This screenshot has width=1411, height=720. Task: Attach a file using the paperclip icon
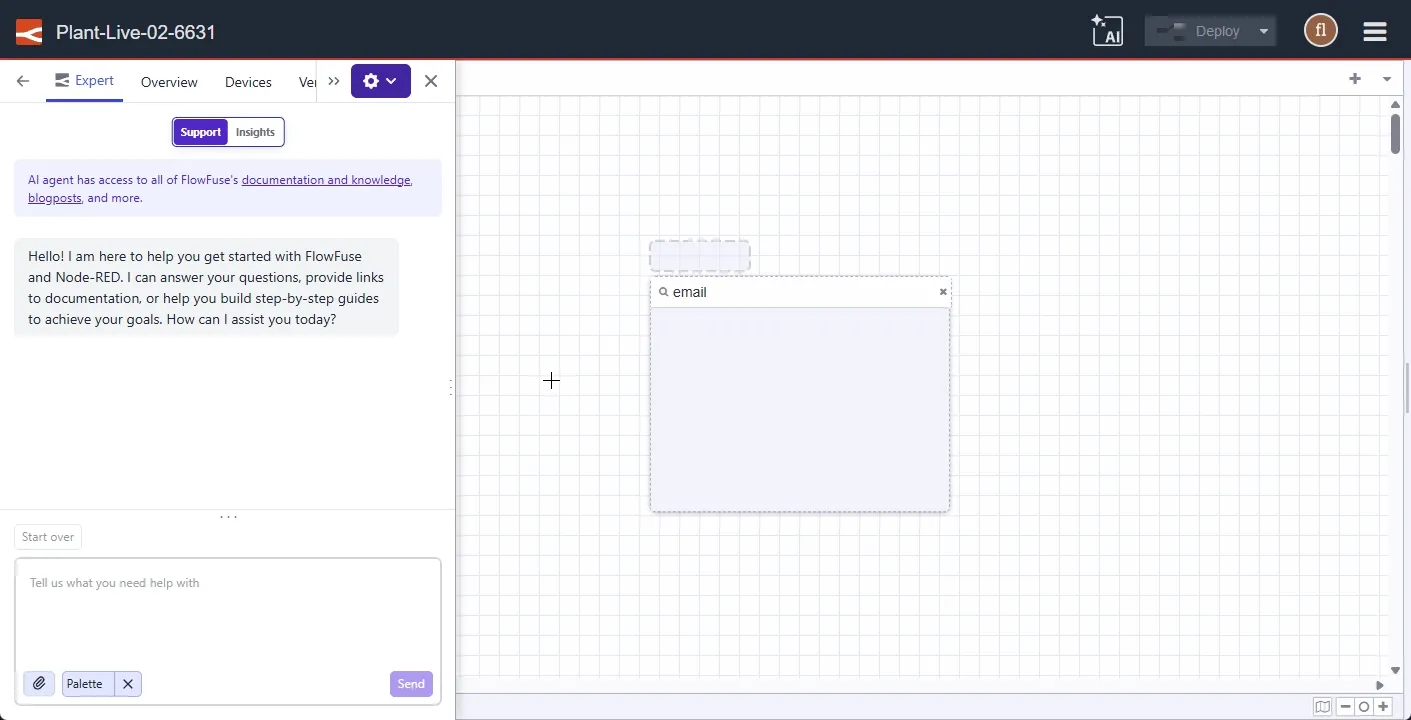(39, 684)
